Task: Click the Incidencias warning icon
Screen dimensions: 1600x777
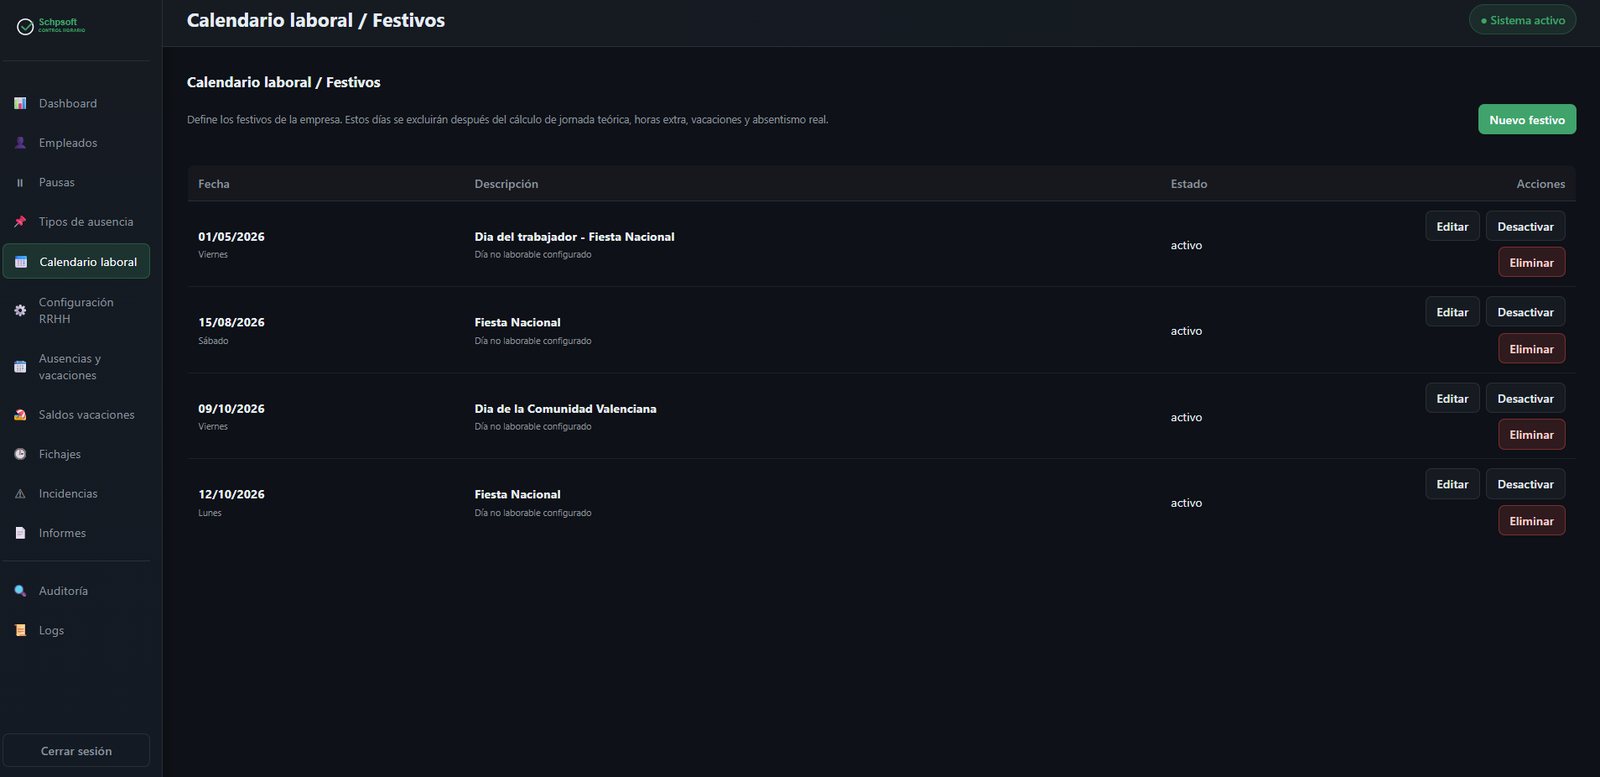Action: click(20, 494)
